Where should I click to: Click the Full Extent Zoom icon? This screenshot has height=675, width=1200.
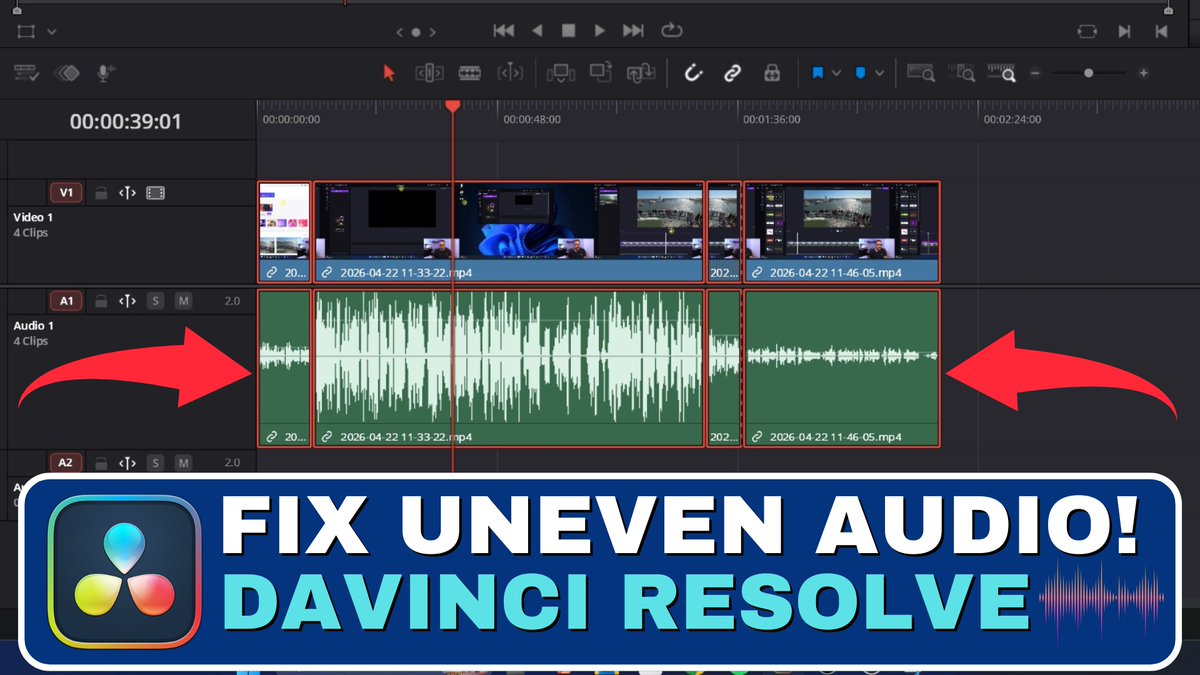pyautogui.click(x=920, y=73)
